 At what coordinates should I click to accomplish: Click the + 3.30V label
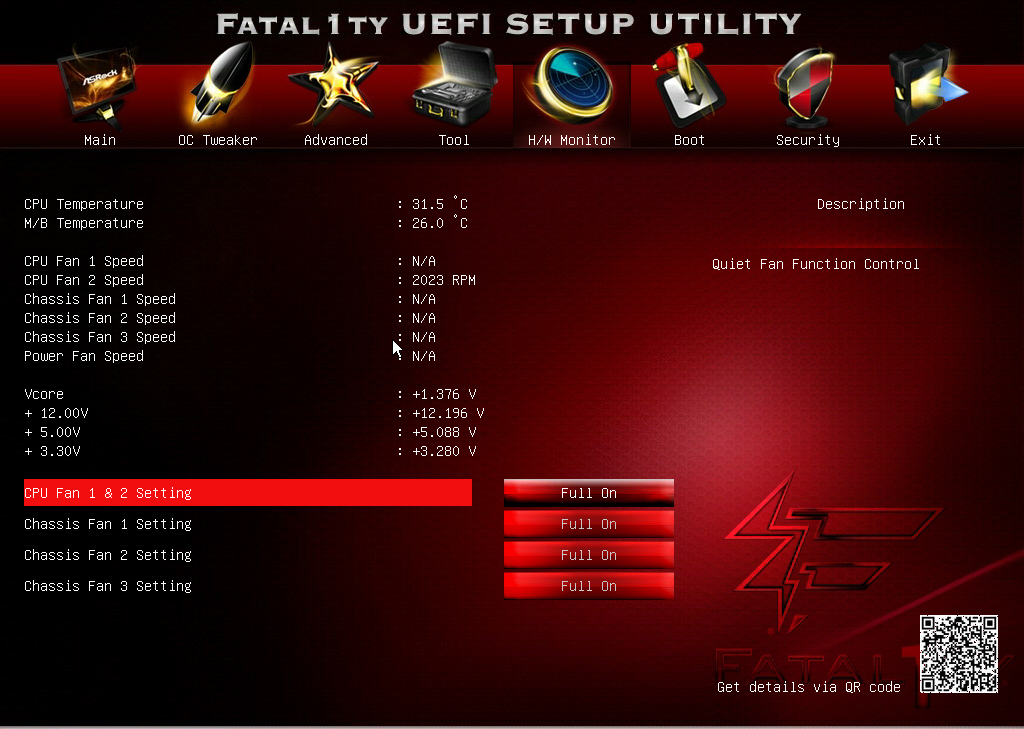[x=52, y=451]
